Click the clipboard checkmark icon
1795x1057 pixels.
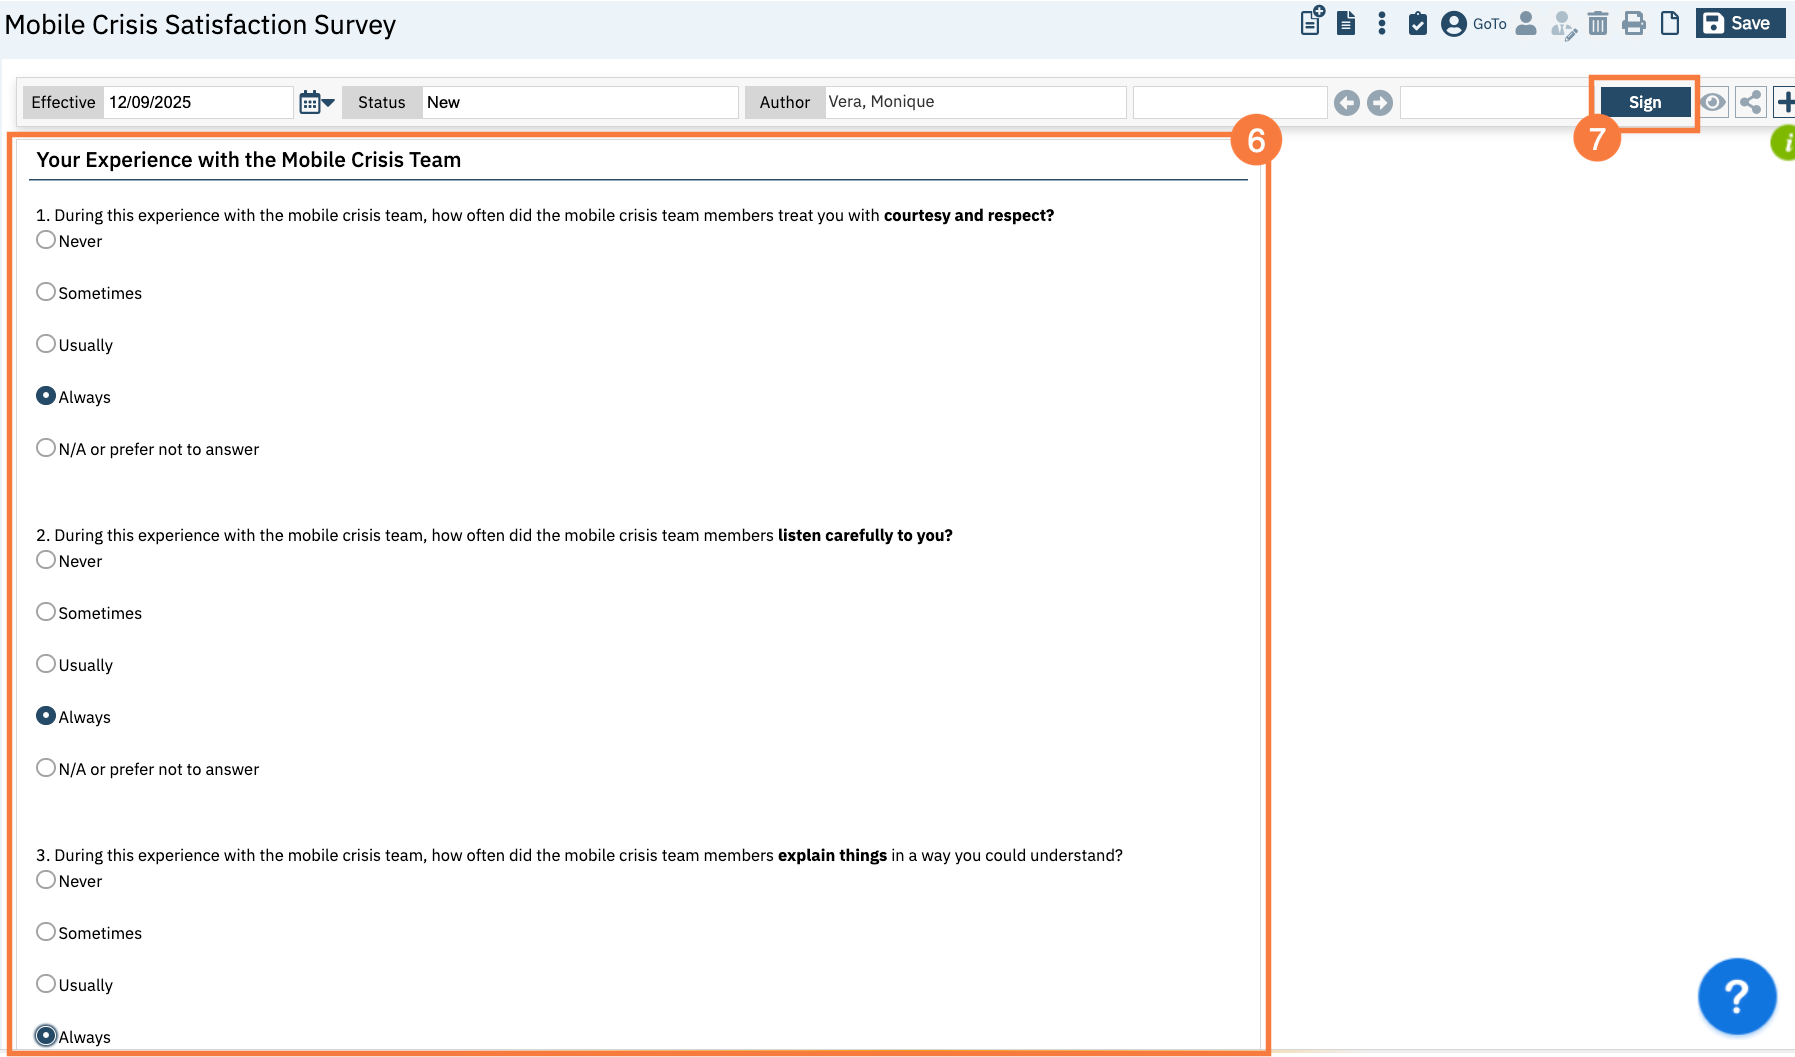pyautogui.click(x=1417, y=23)
